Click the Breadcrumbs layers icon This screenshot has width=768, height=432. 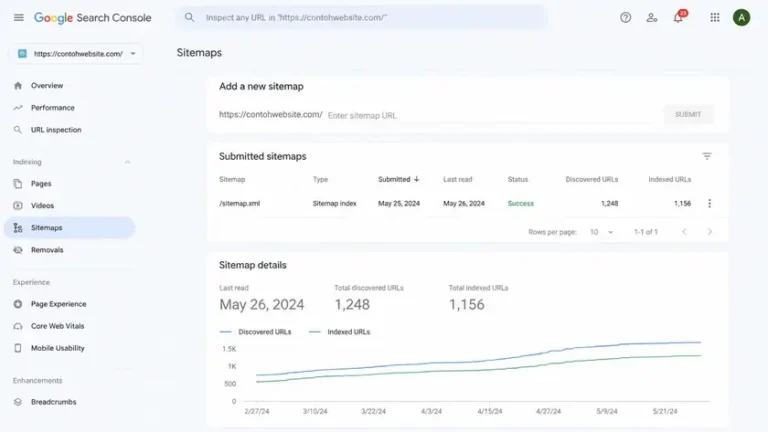(18, 402)
